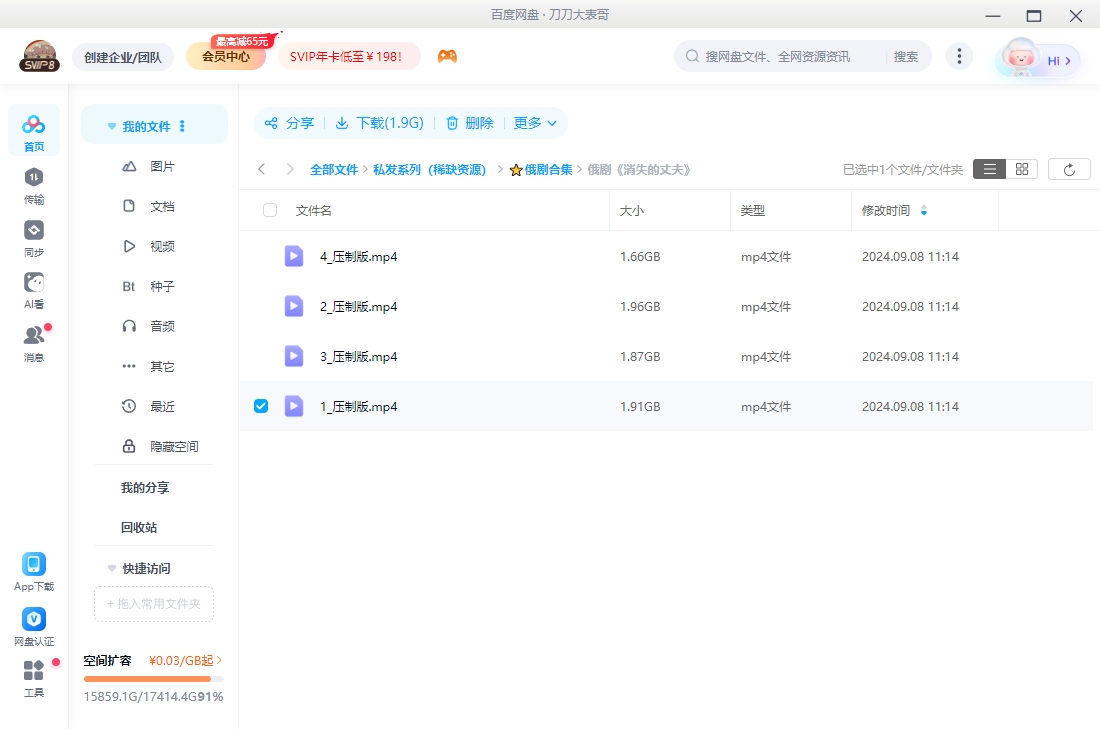Select all files via header checkbox
Image resolution: width=1100 pixels, height=729 pixels.
[268, 210]
